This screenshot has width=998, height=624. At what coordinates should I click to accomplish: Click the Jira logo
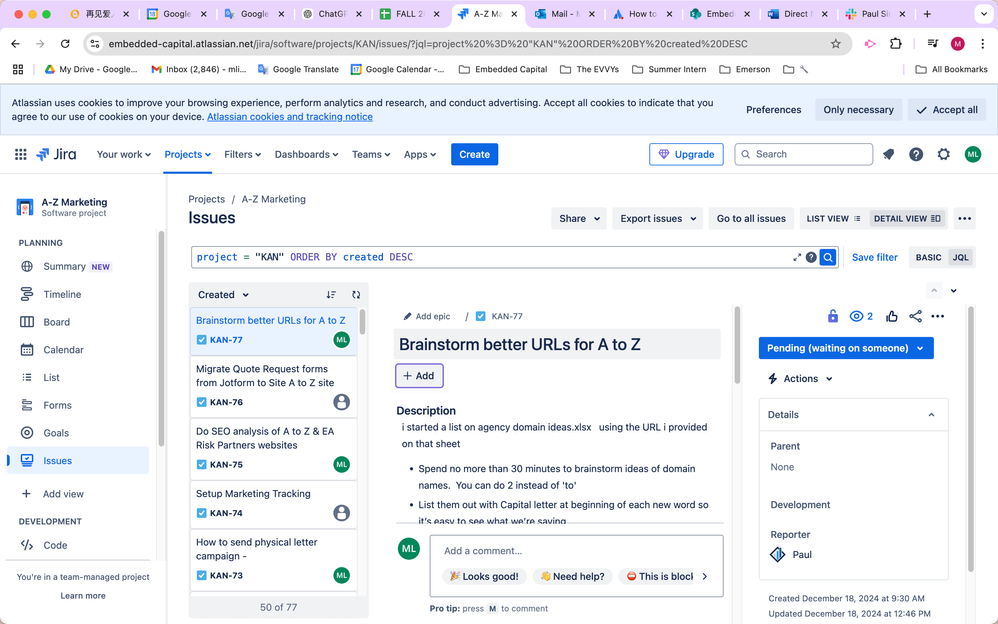pos(56,154)
